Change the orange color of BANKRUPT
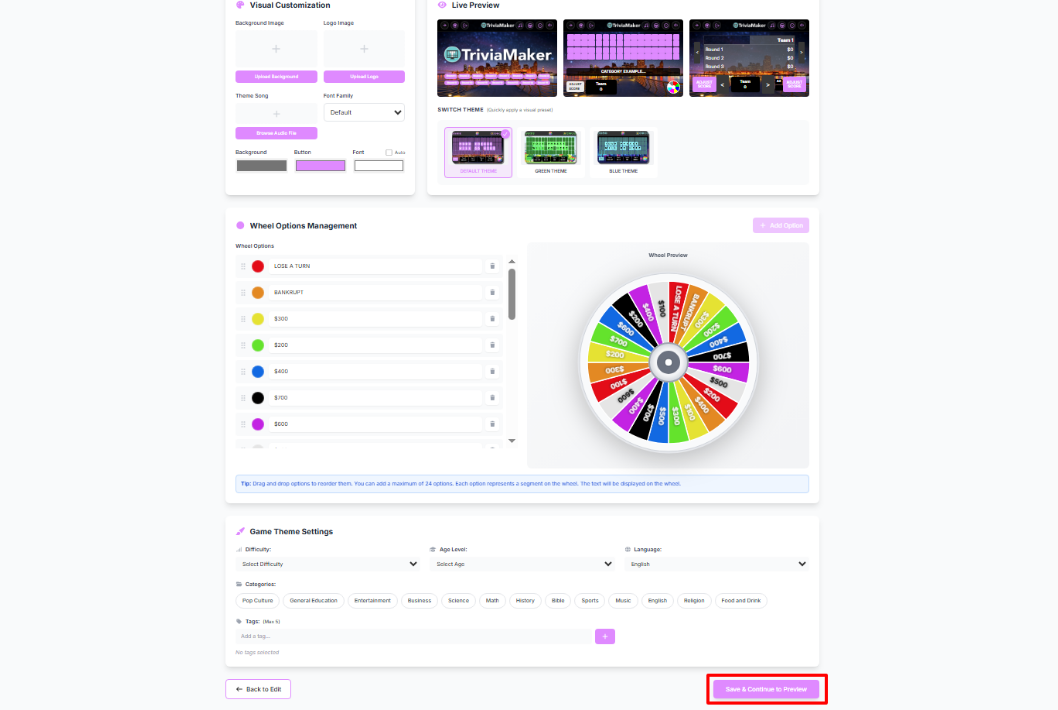The image size is (1058, 710). pyautogui.click(x=258, y=292)
